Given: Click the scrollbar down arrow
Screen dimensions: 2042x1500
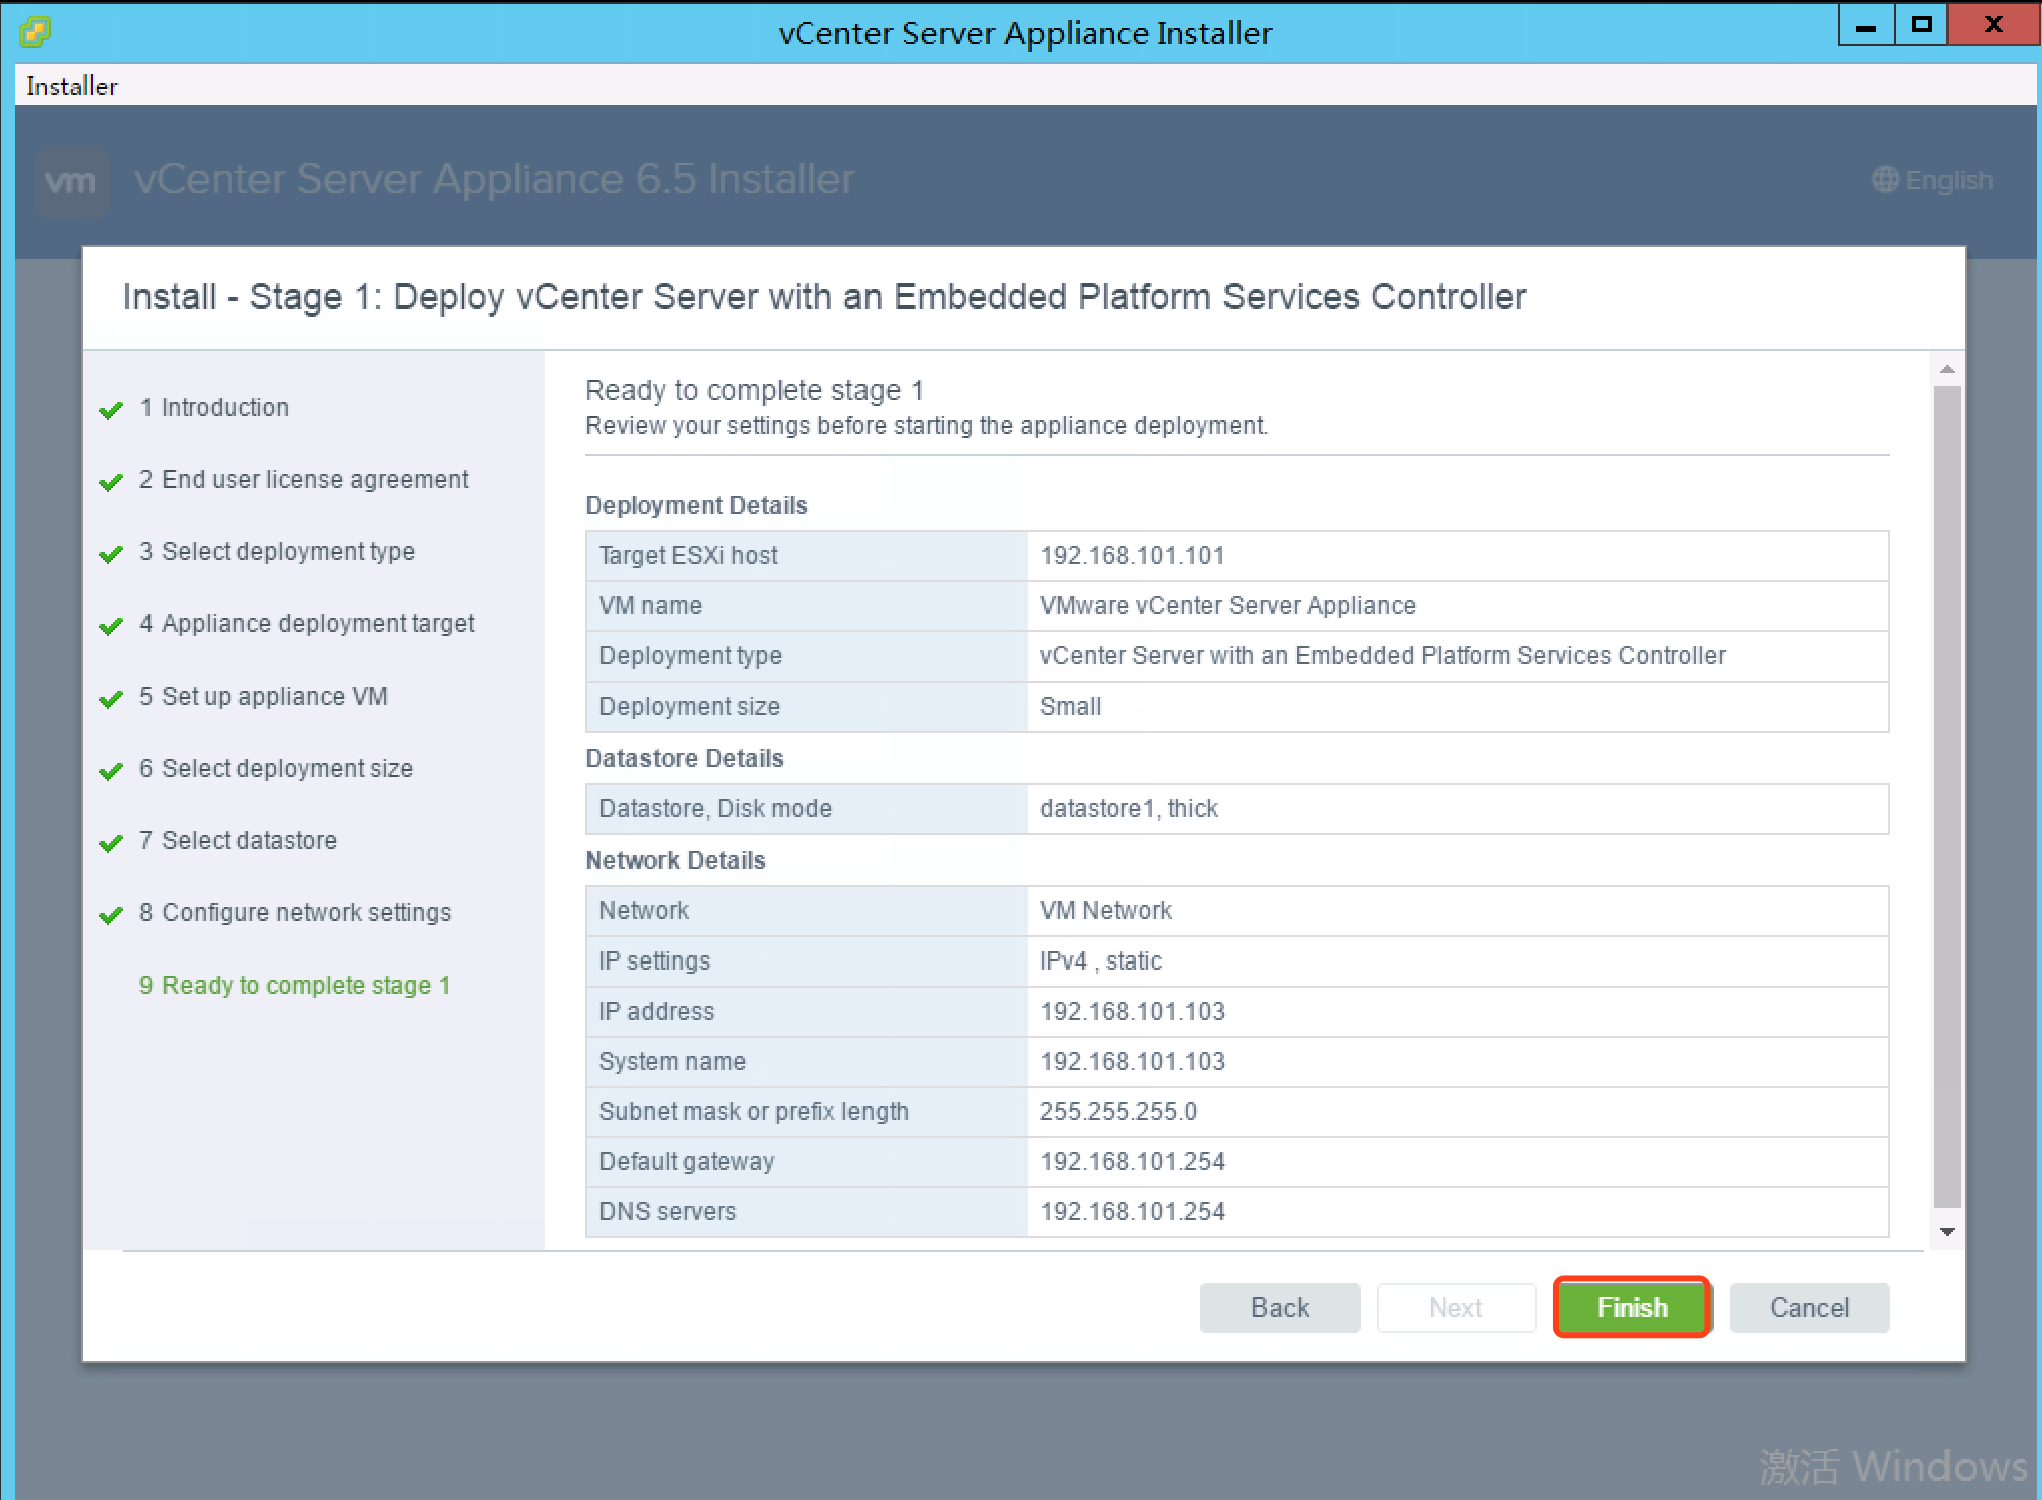Looking at the screenshot, I should (x=1946, y=1232).
